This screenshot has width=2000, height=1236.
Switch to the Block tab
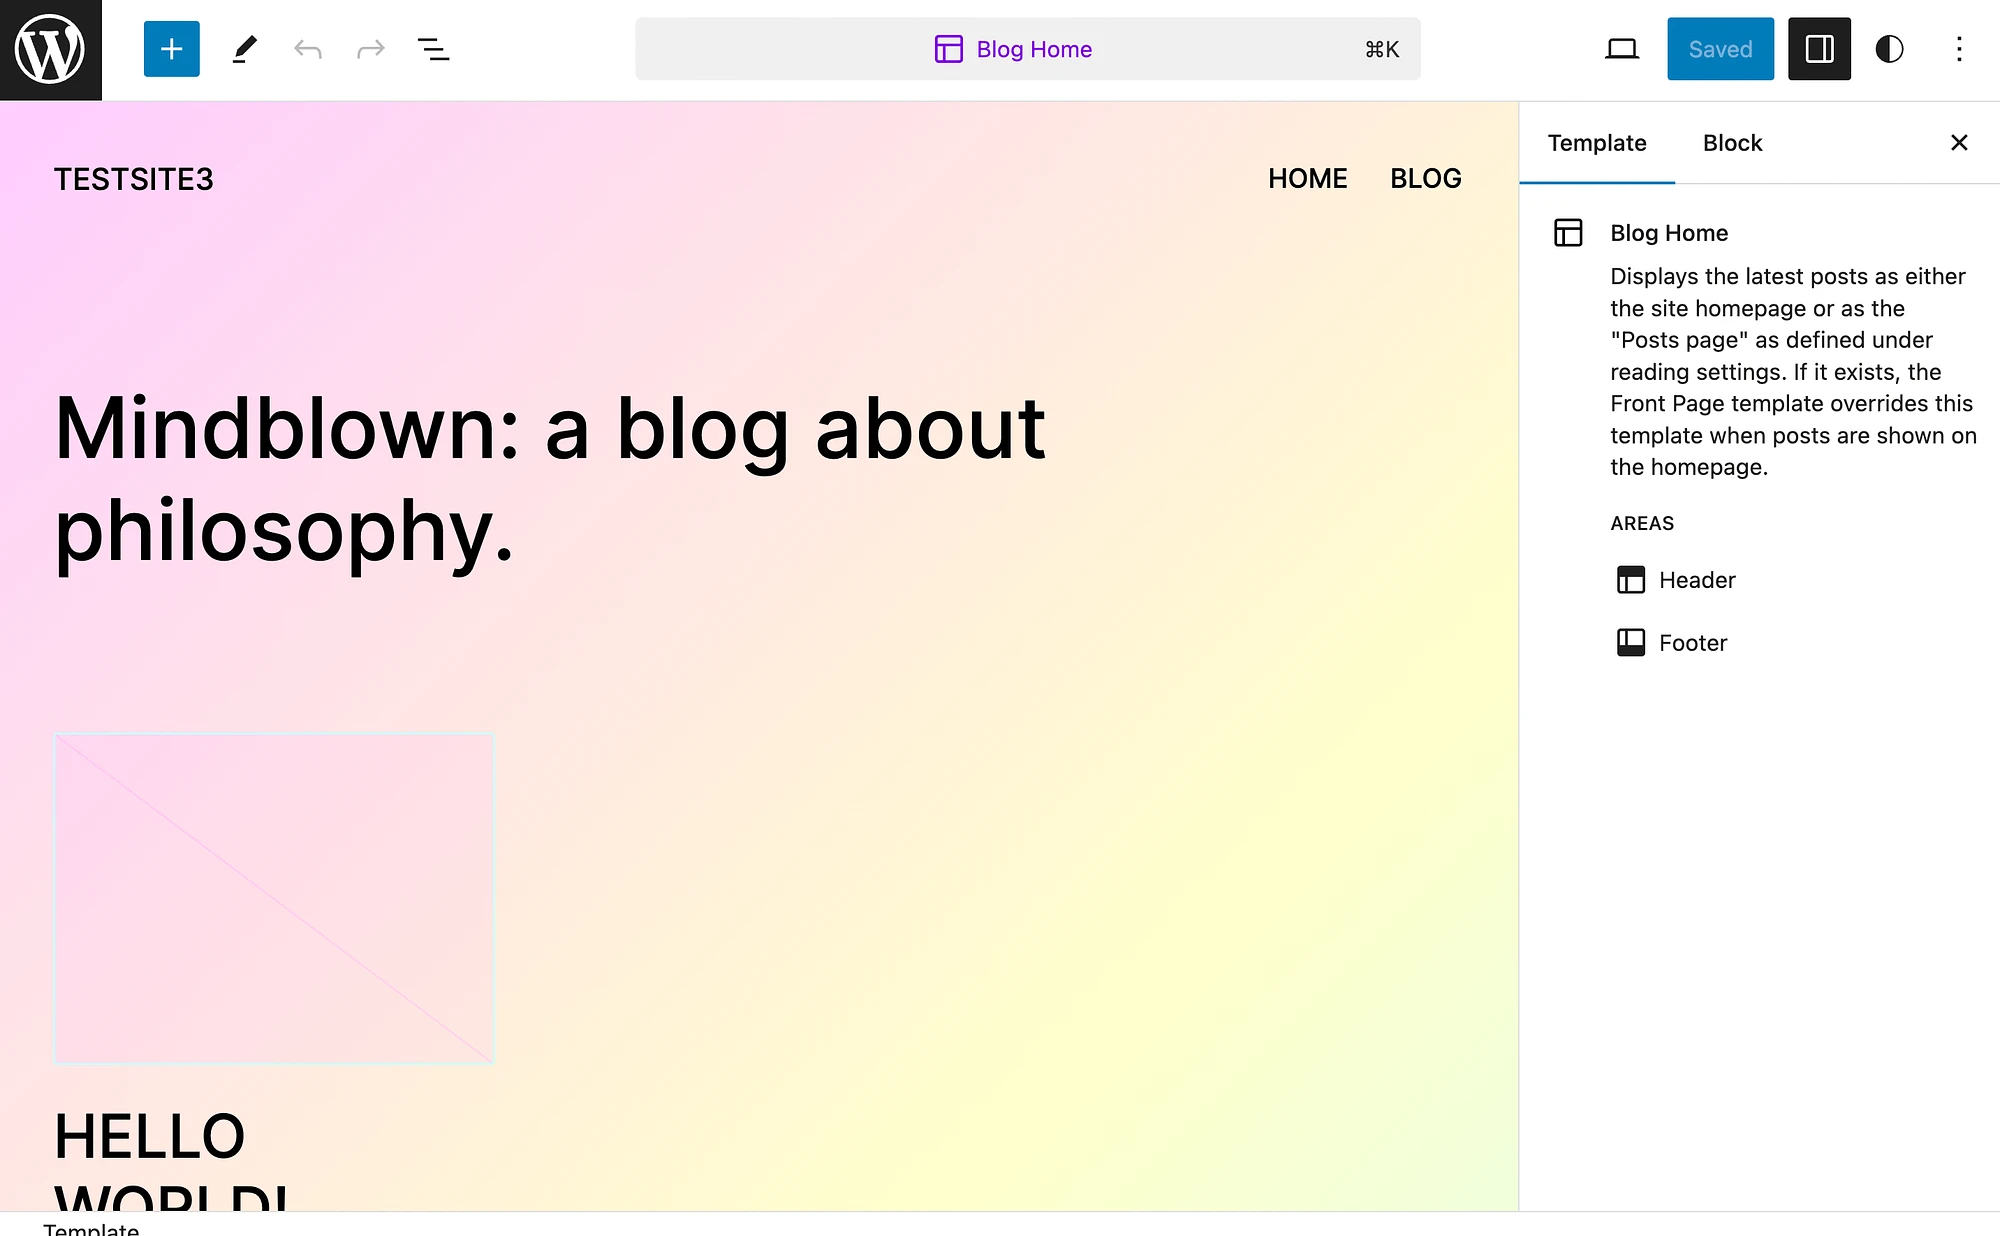tap(1731, 141)
